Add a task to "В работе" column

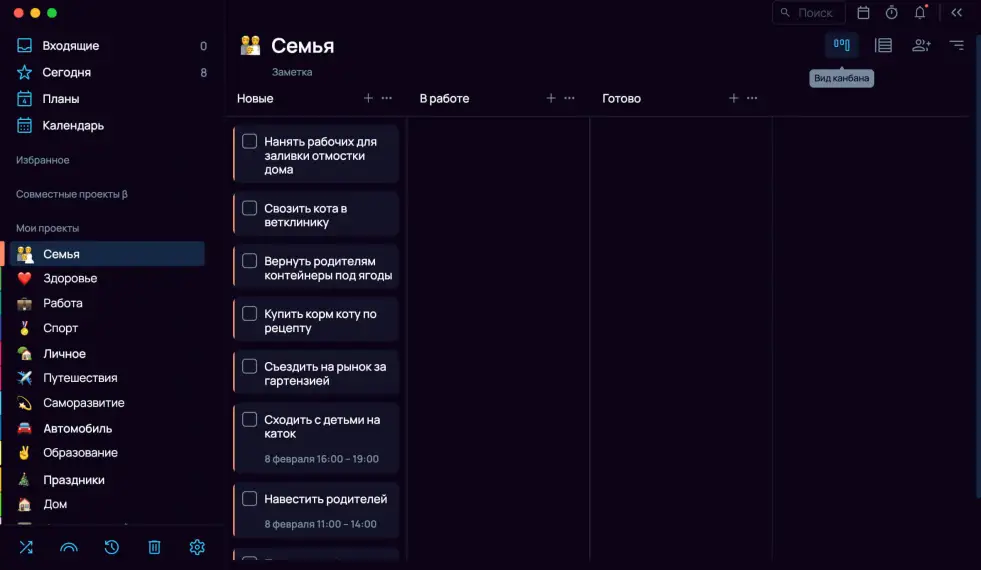point(551,98)
